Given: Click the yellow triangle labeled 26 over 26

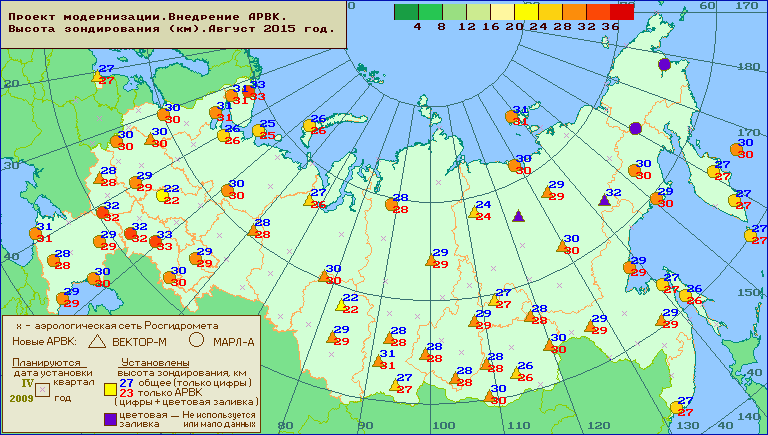Looking at the screenshot, I should (516, 373).
